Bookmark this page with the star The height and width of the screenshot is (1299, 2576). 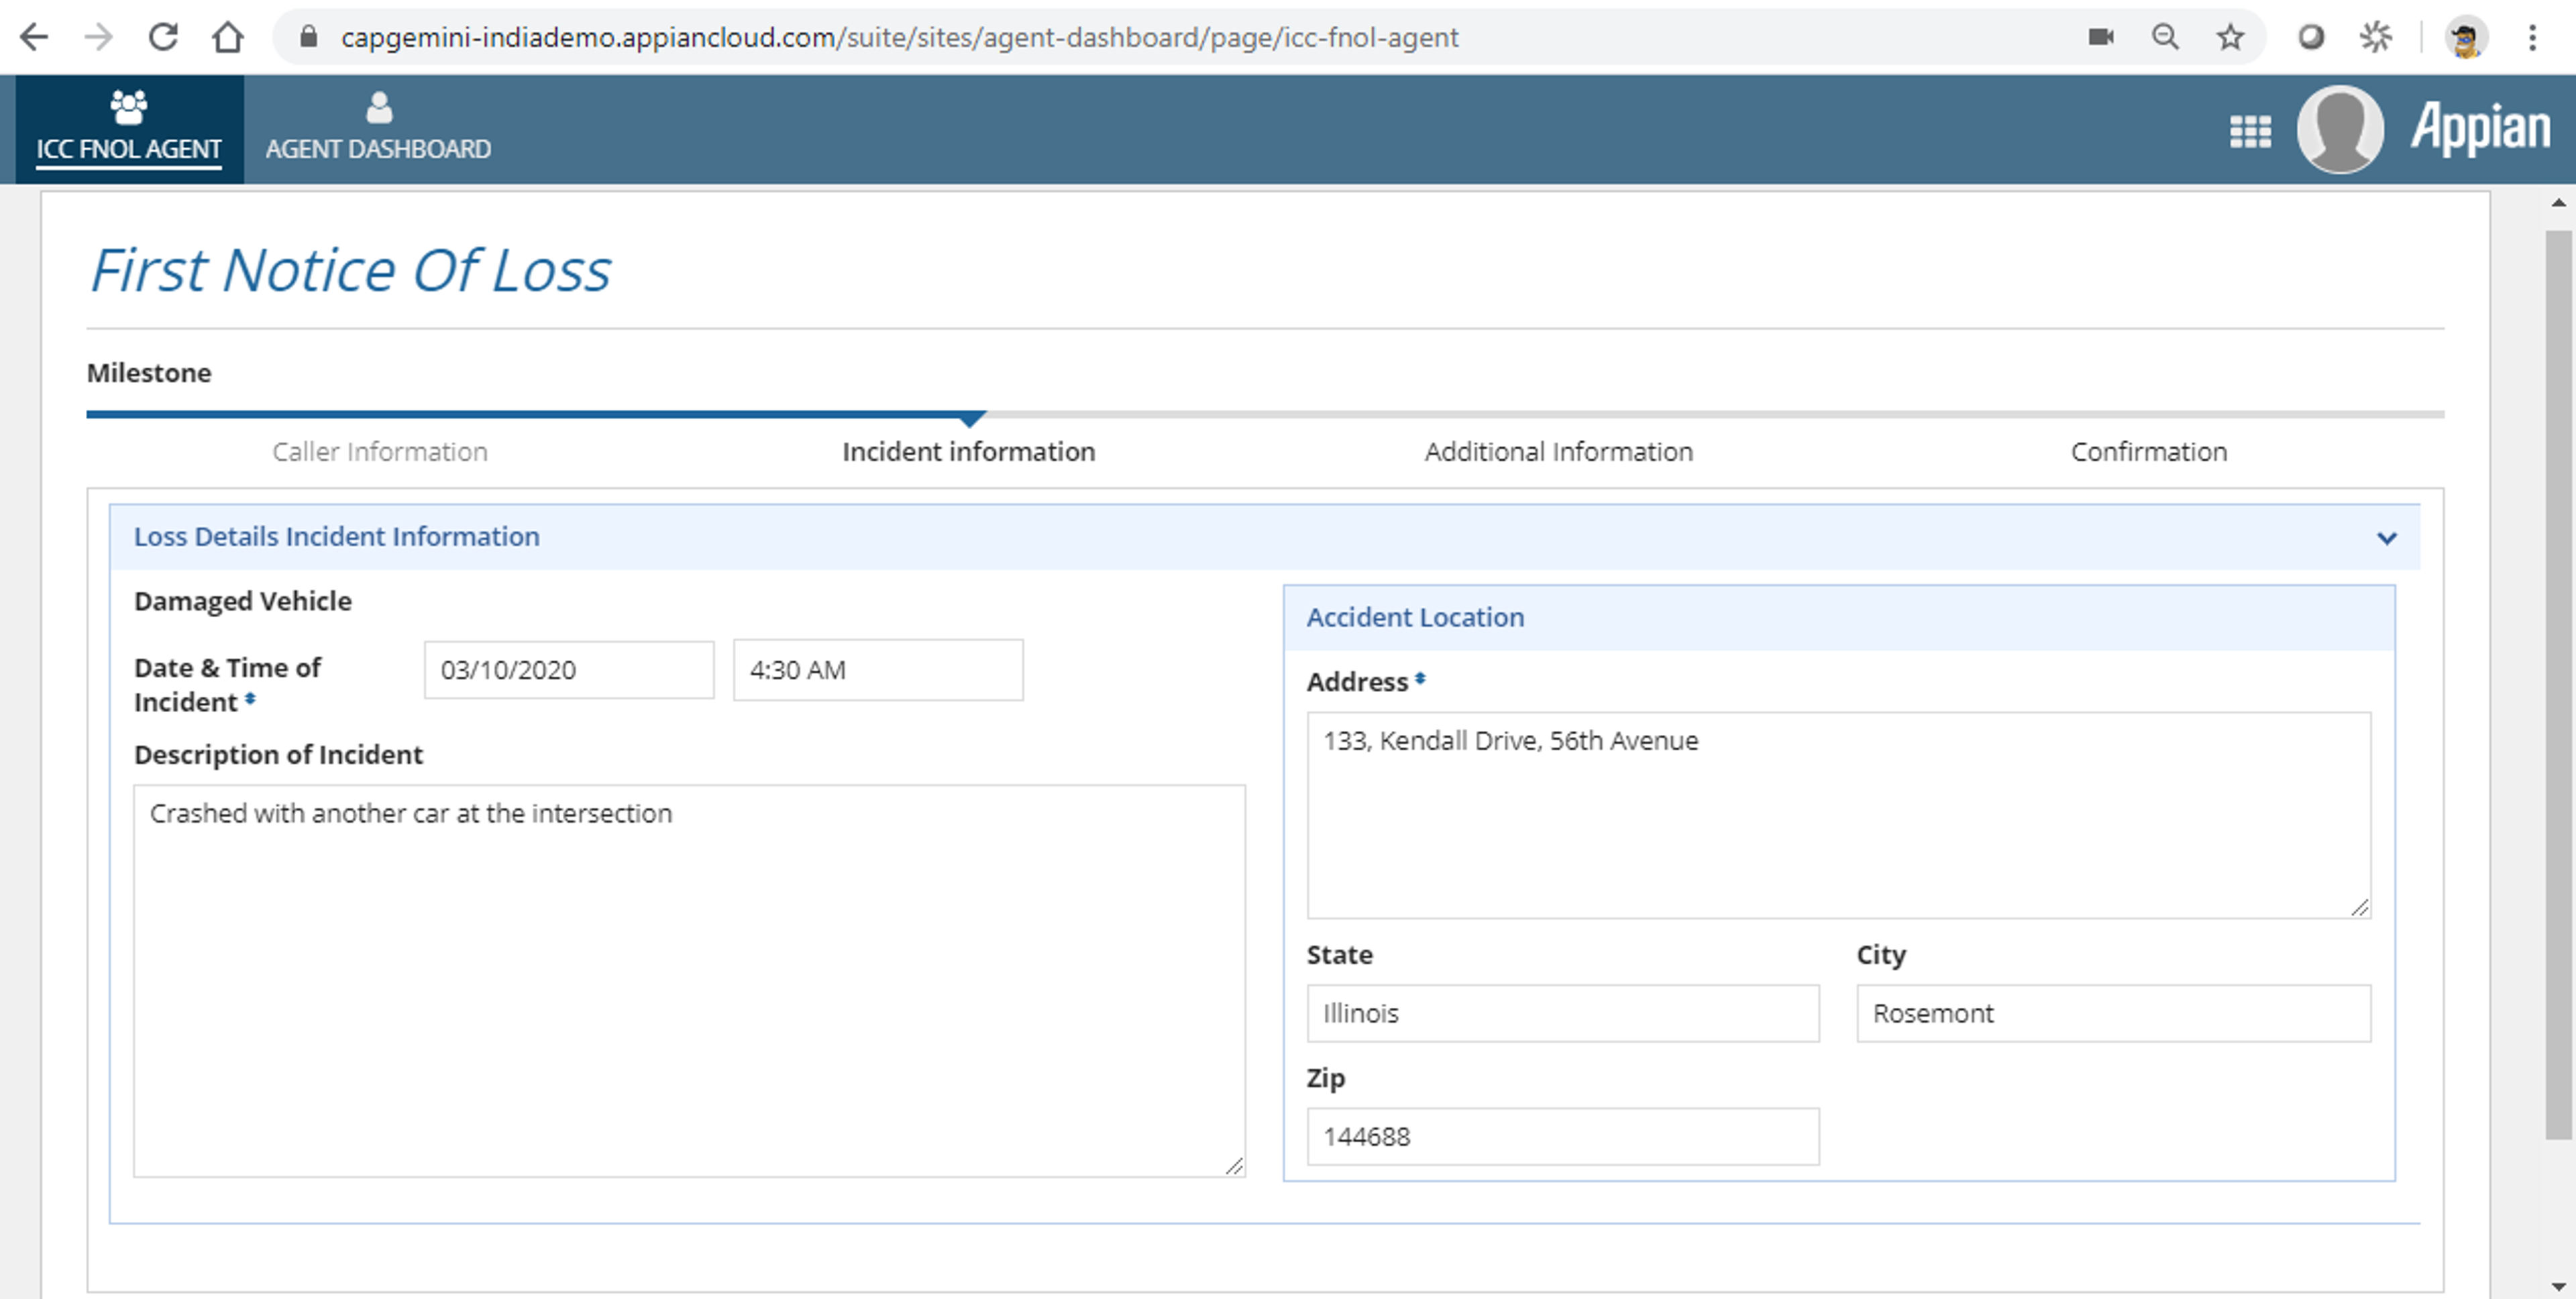(x=2230, y=37)
